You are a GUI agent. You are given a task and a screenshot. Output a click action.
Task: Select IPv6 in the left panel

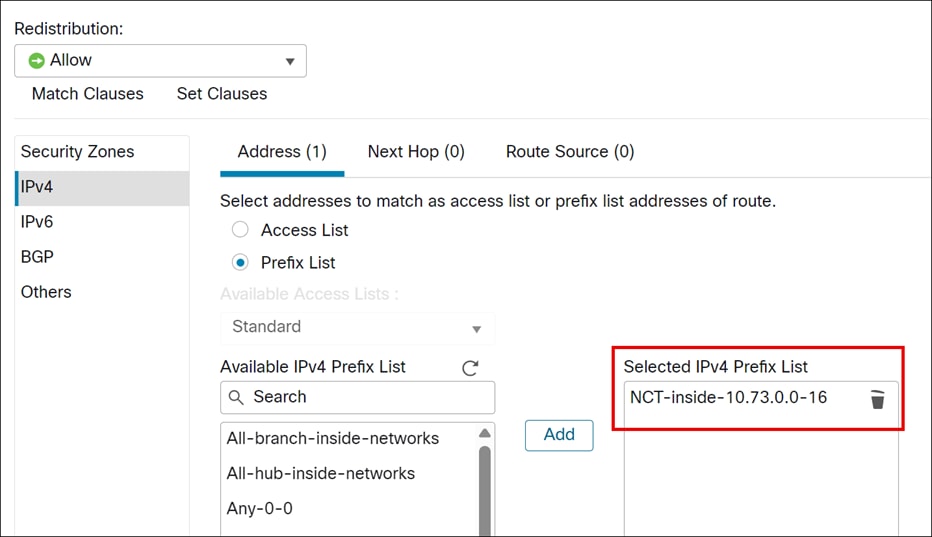(x=38, y=222)
